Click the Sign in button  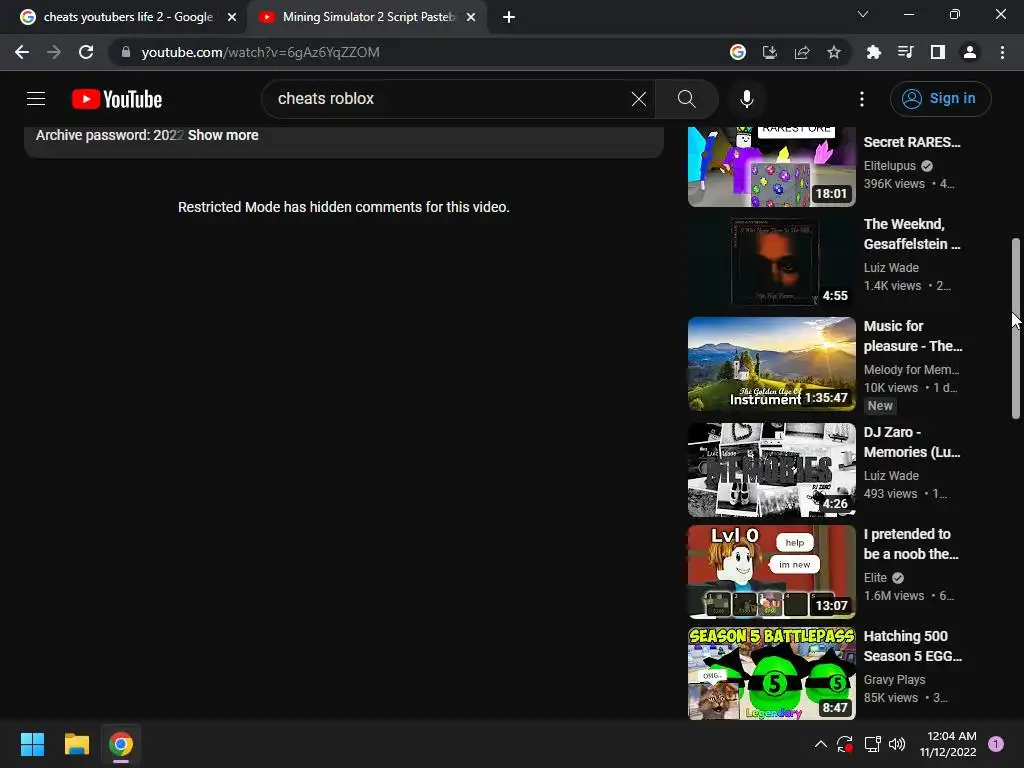click(x=940, y=99)
